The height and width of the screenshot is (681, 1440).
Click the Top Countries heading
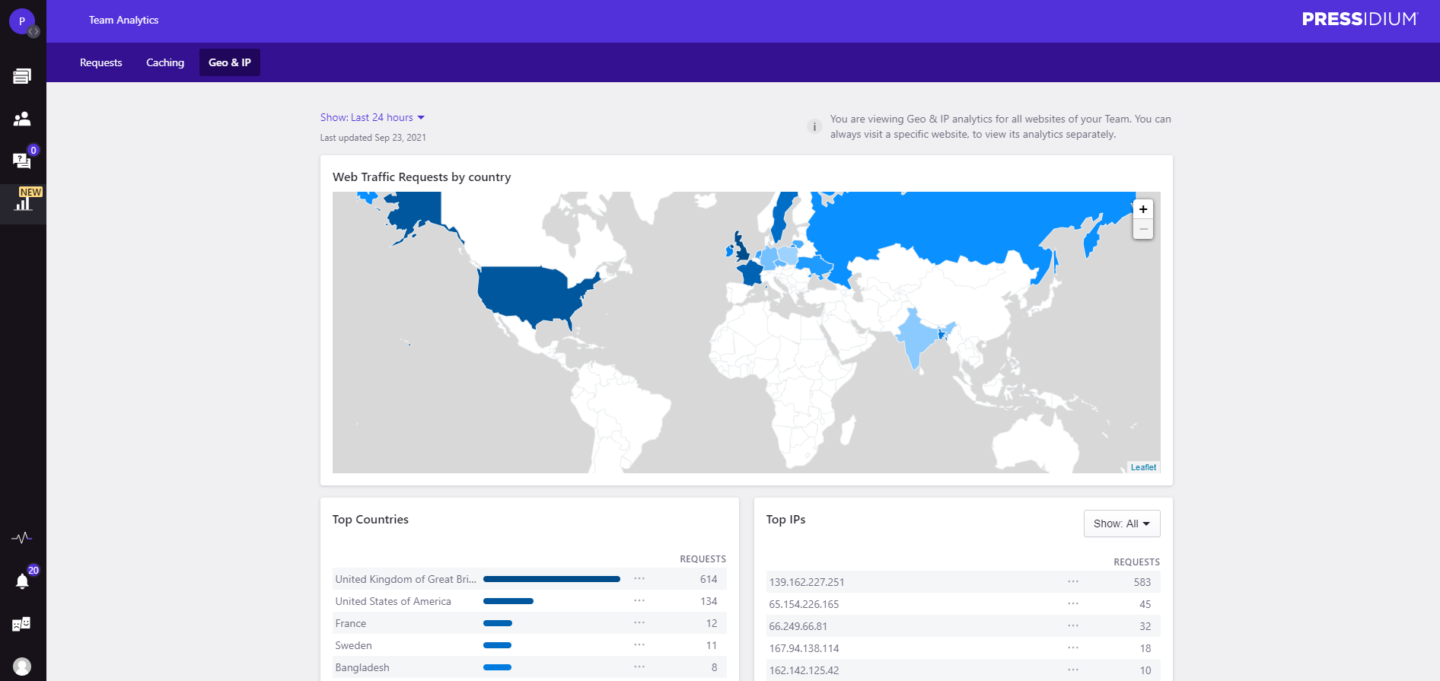click(x=370, y=519)
